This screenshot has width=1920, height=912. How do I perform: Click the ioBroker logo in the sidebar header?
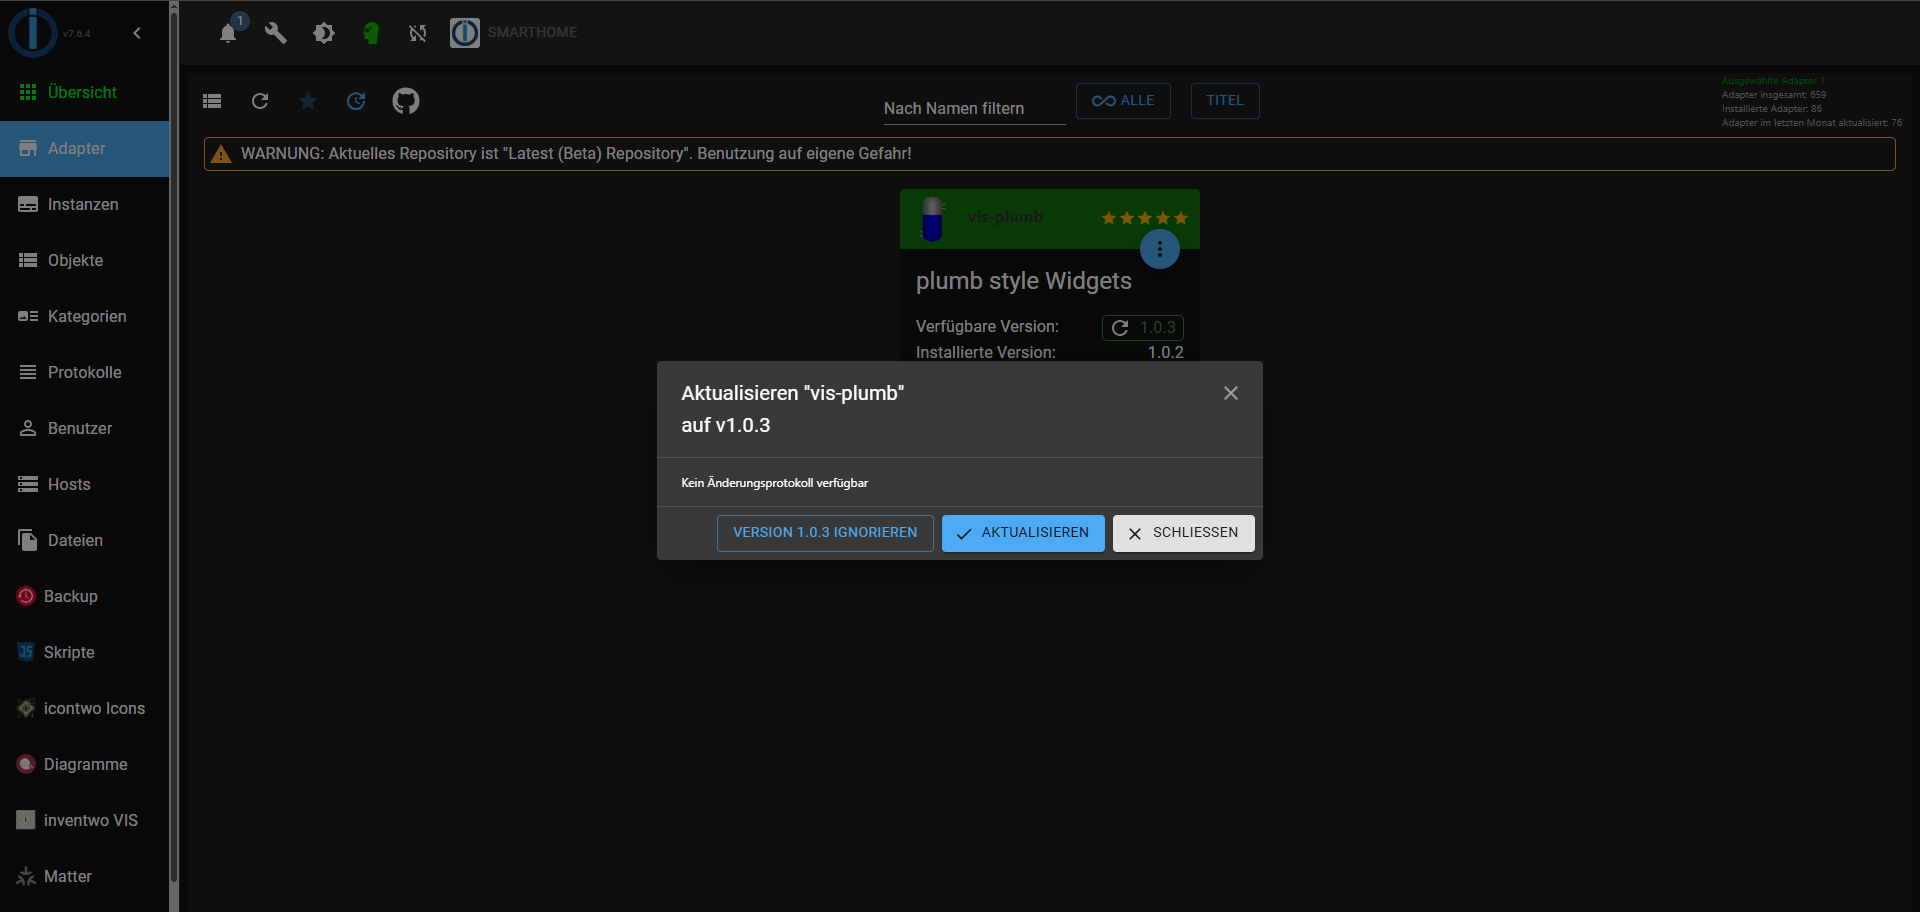32,32
